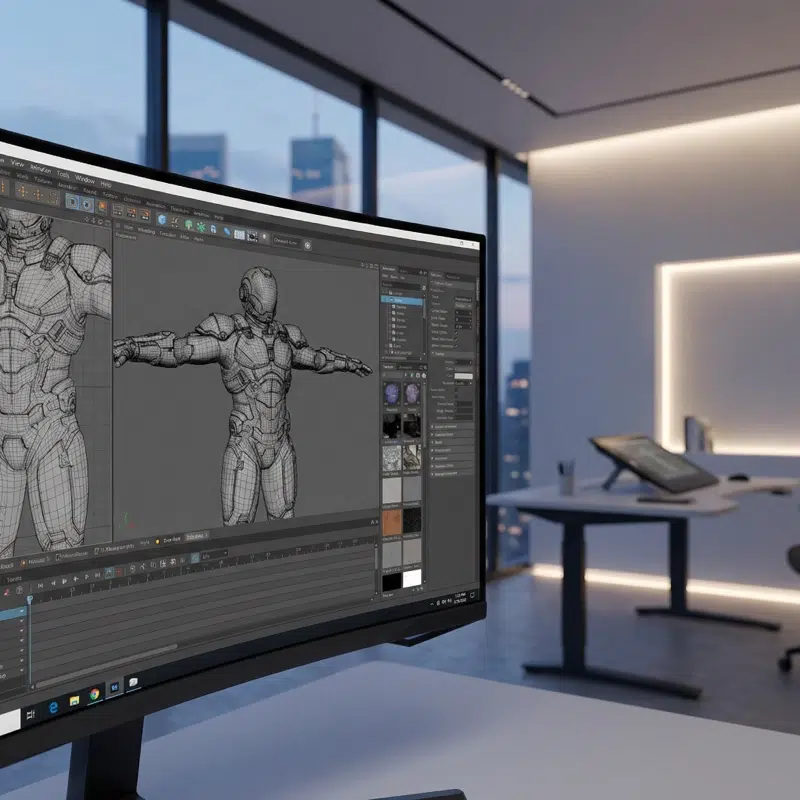Click the blue capsule deformer icon

[x=227, y=232]
